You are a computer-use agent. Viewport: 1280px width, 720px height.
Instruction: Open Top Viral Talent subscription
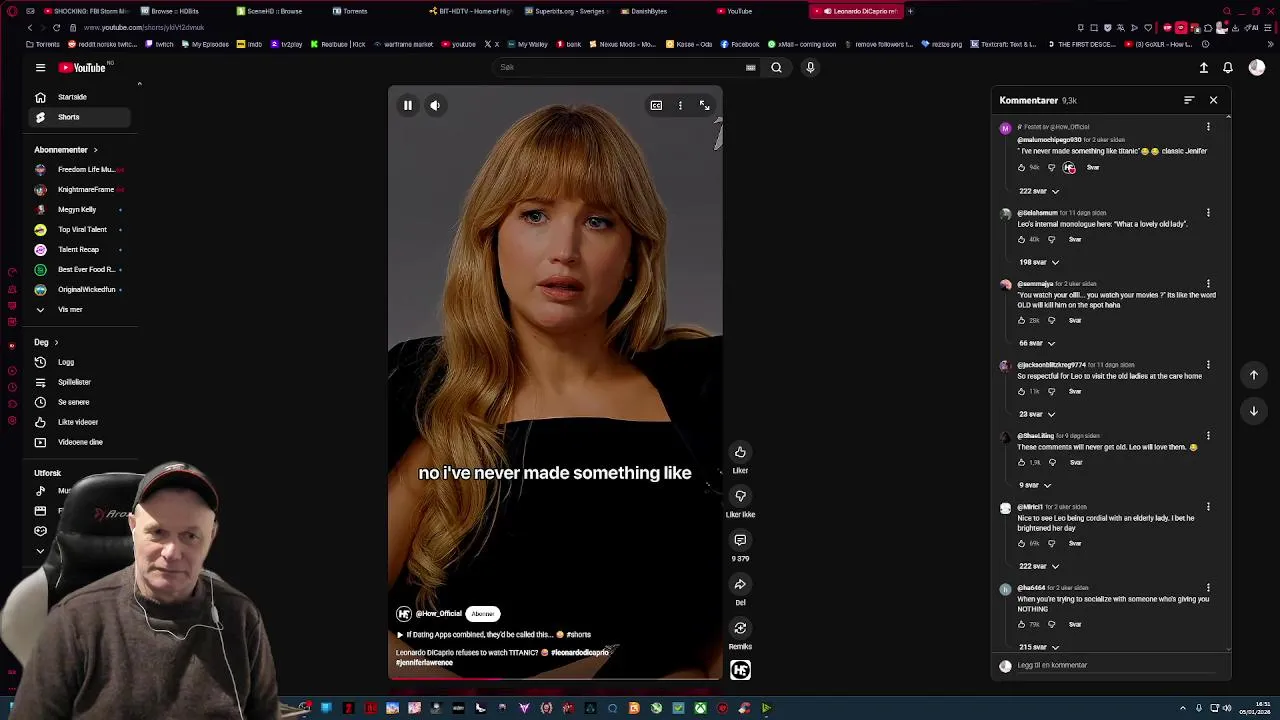80,229
